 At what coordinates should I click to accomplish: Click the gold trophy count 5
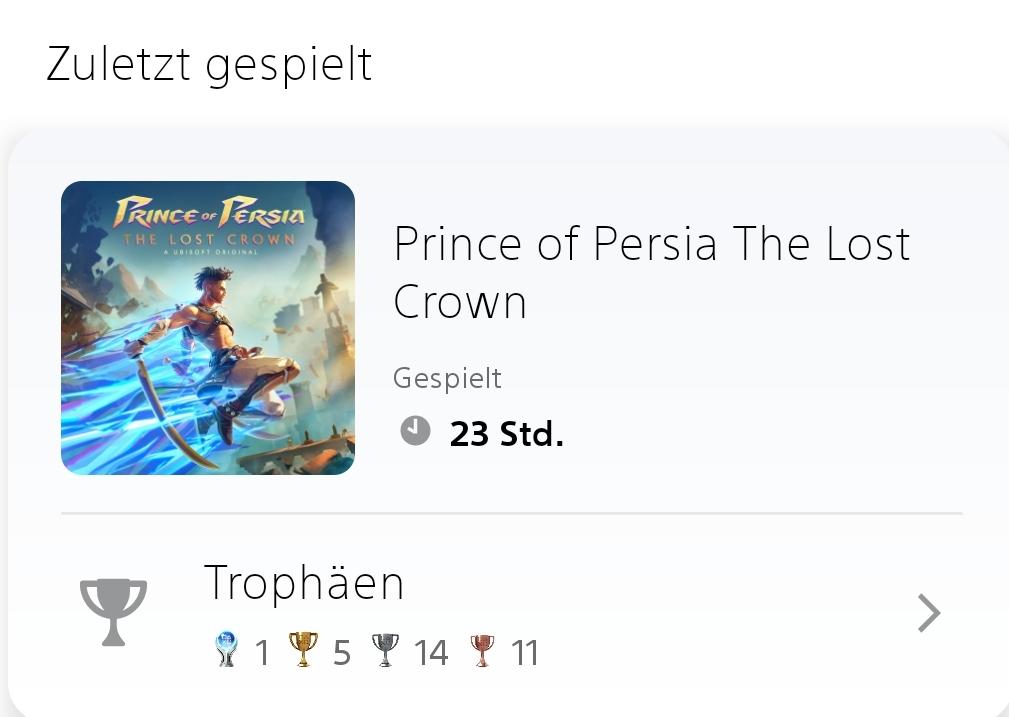tap(342, 653)
